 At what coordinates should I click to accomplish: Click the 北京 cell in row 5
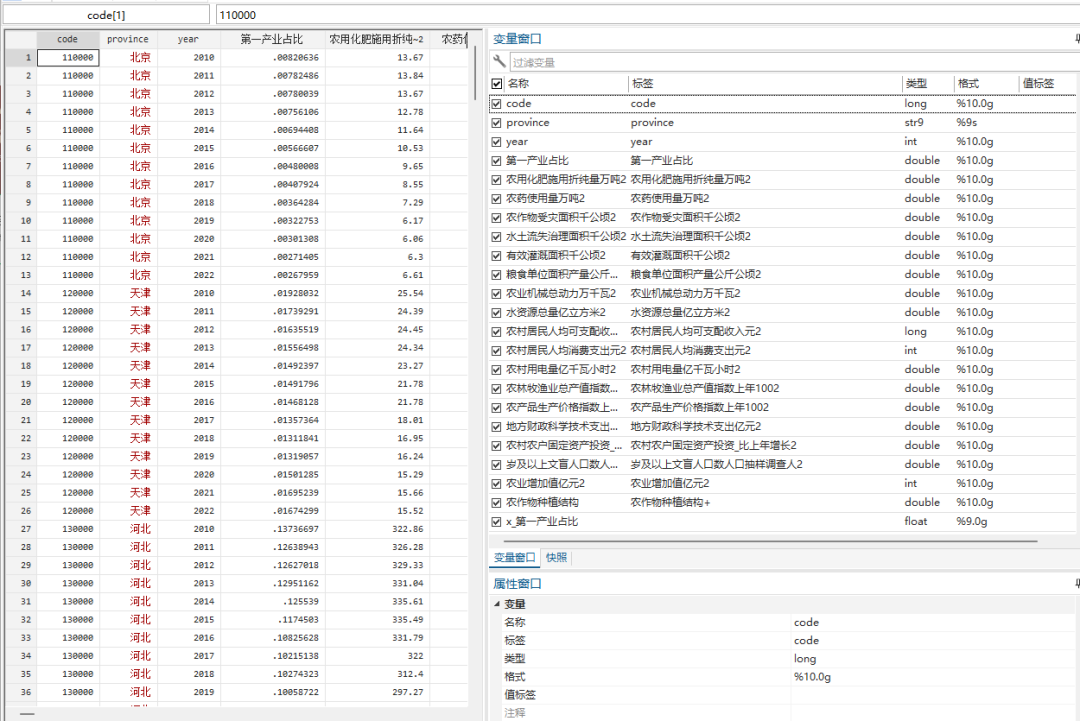tap(129, 130)
